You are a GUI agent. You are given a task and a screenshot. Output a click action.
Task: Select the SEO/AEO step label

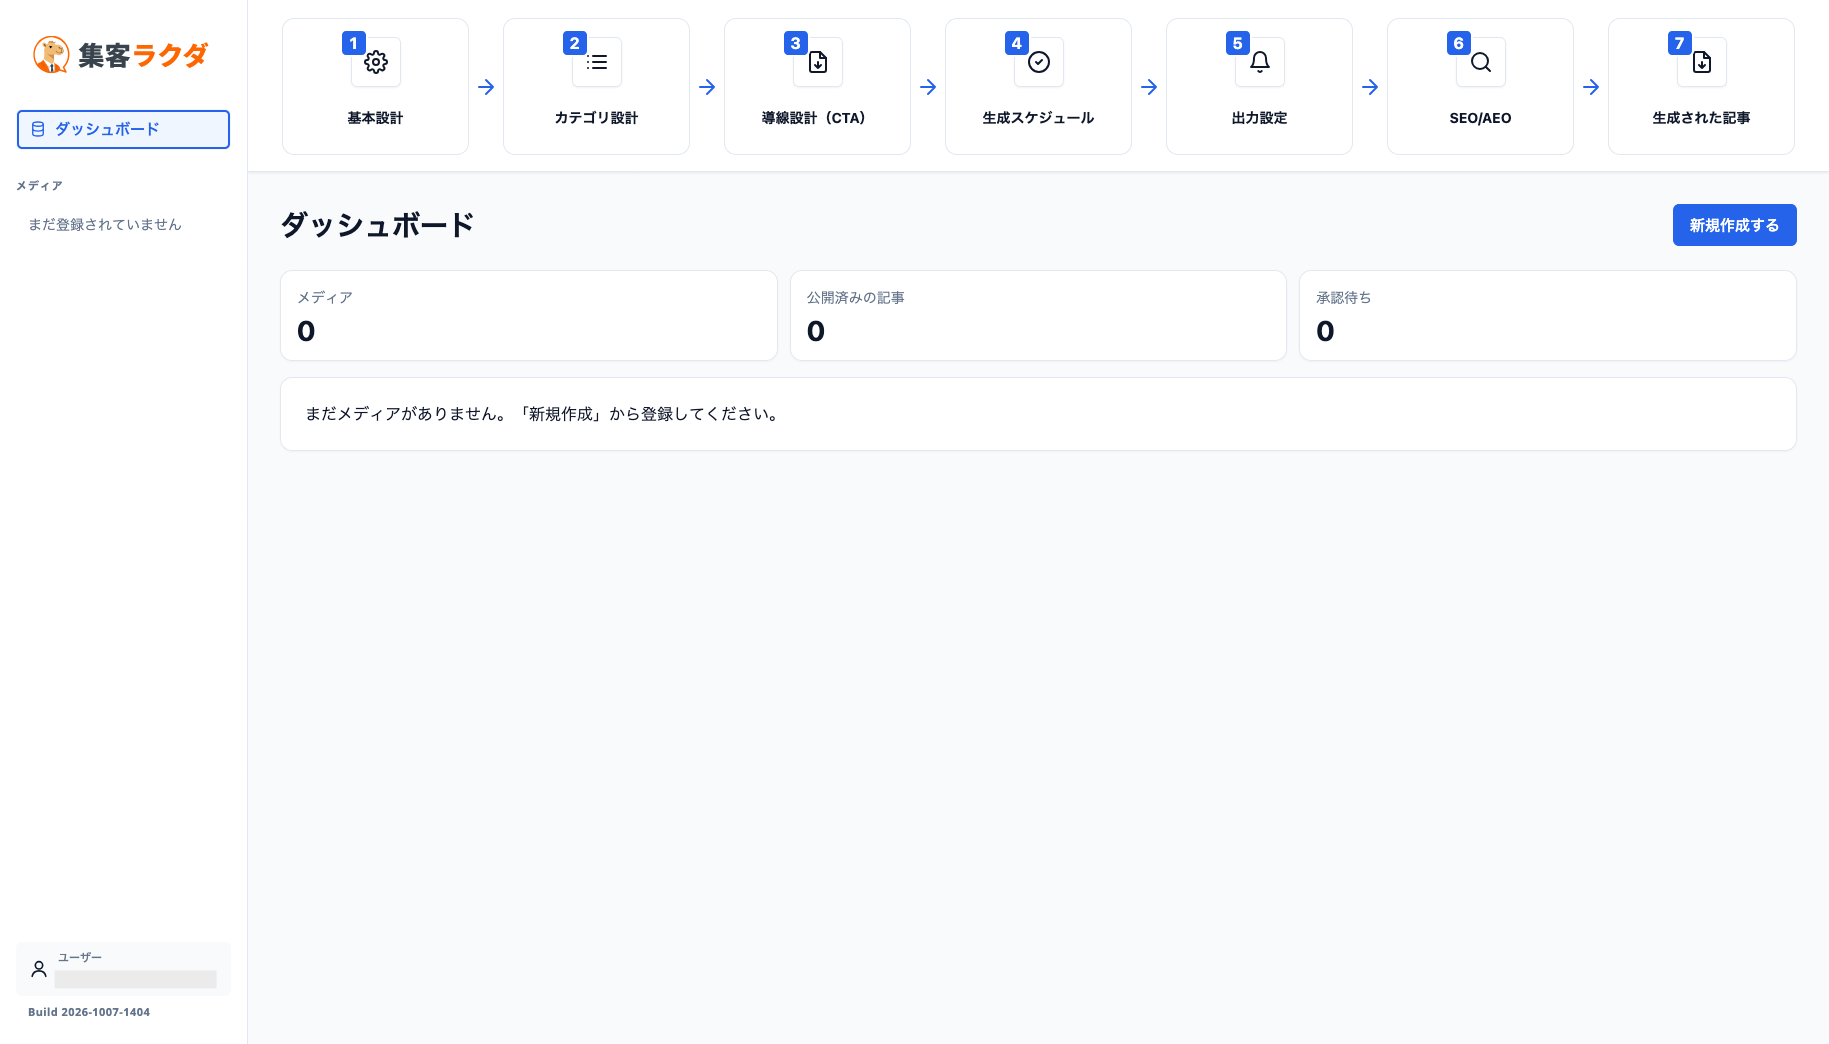pyautogui.click(x=1480, y=118)
